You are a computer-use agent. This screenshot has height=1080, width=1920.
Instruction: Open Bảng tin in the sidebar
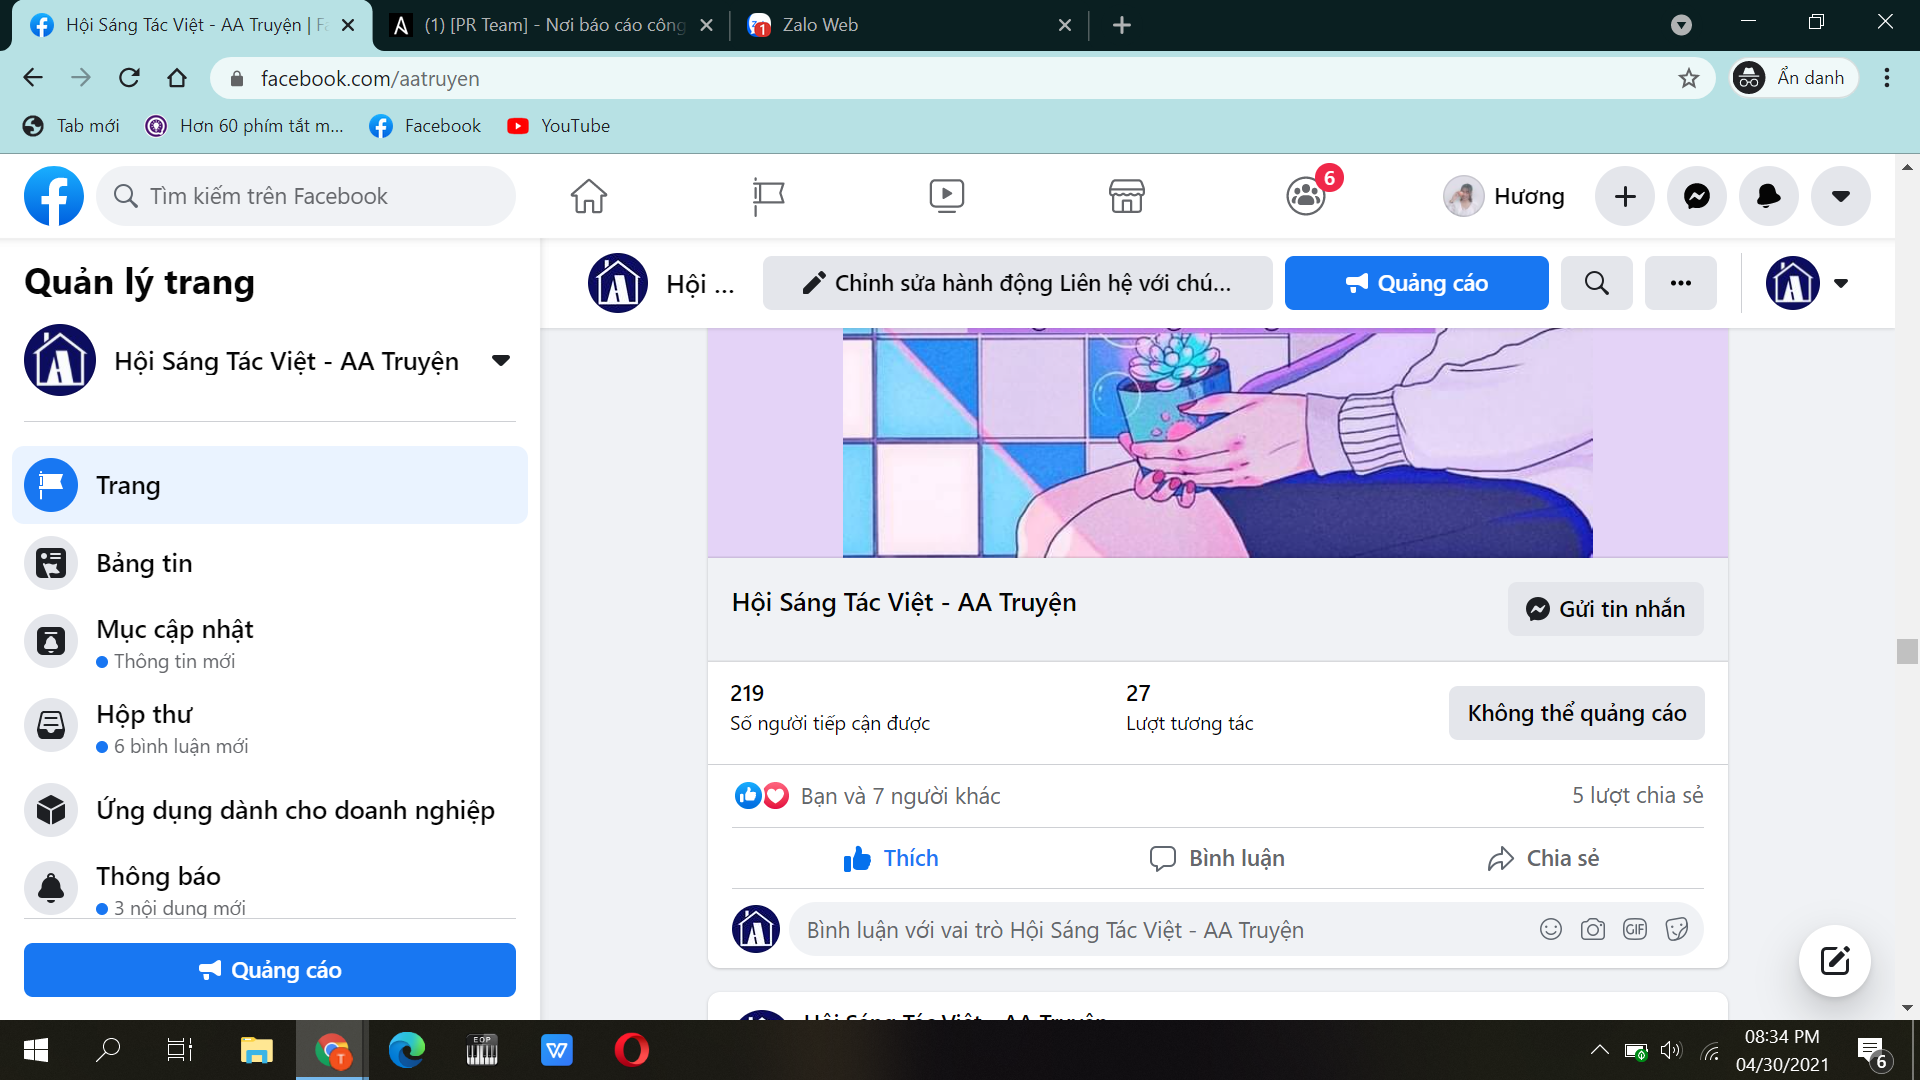[x=270, y=563]
